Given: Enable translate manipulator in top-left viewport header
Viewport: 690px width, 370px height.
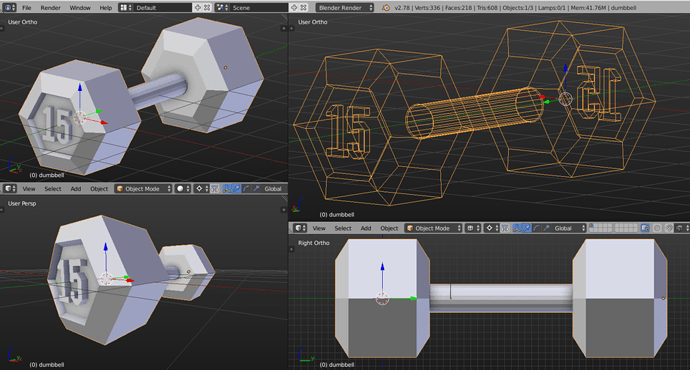Looking at the screenshot, I should pyautogui.click(x=236, y=189).
